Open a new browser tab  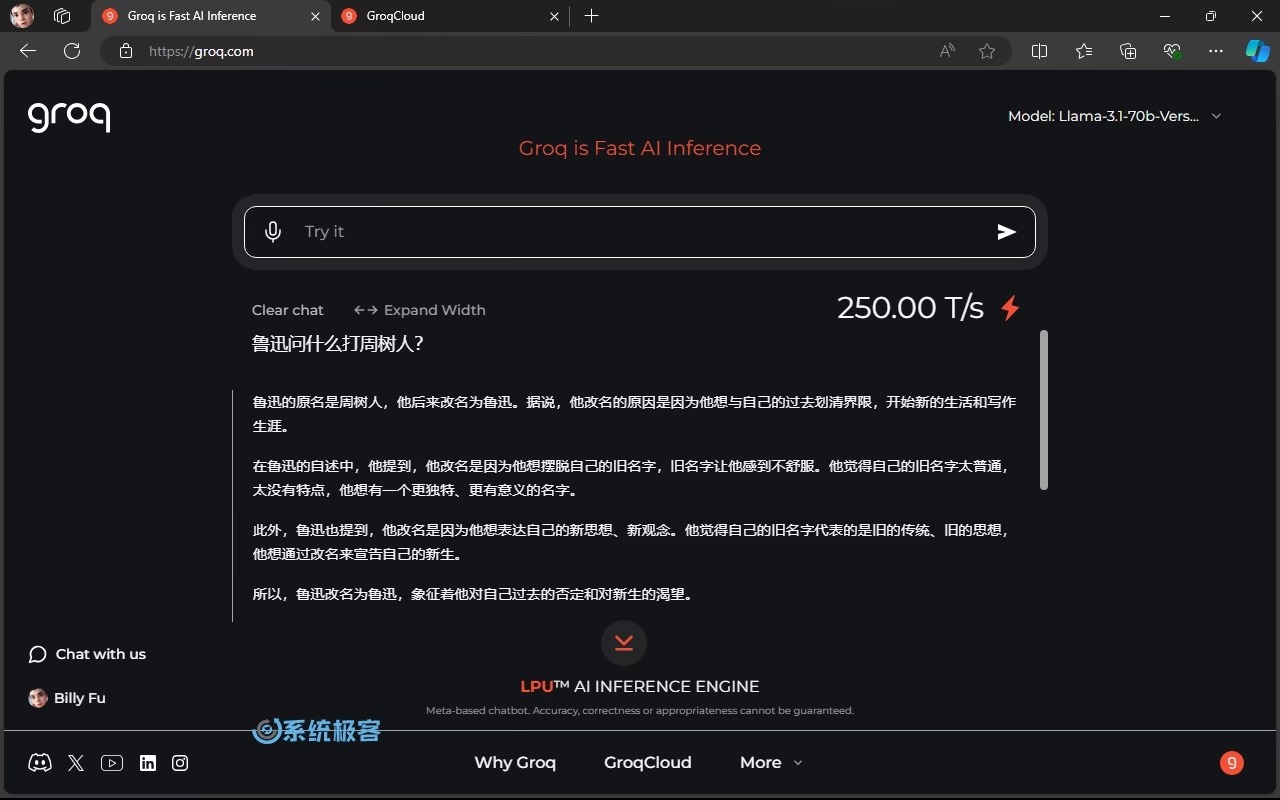tap(591, 16)
